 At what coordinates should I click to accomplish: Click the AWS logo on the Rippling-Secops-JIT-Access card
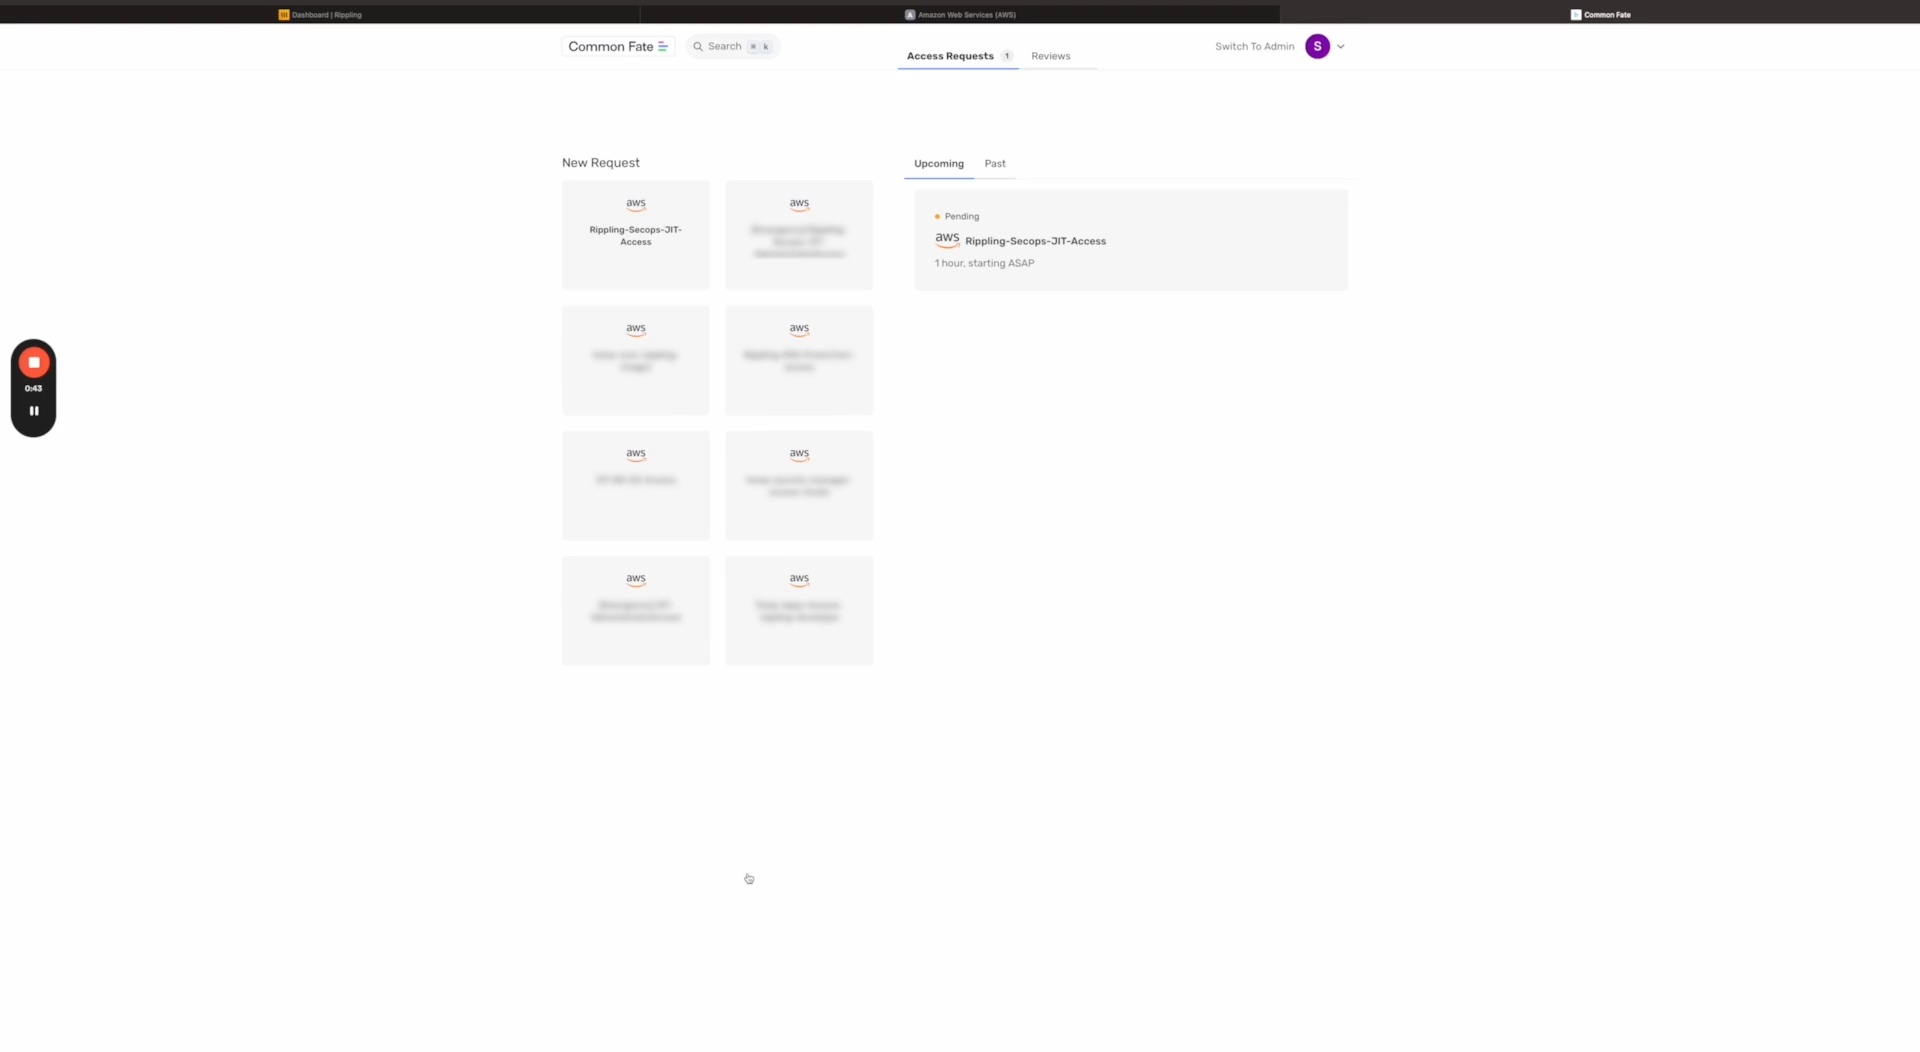636,204
